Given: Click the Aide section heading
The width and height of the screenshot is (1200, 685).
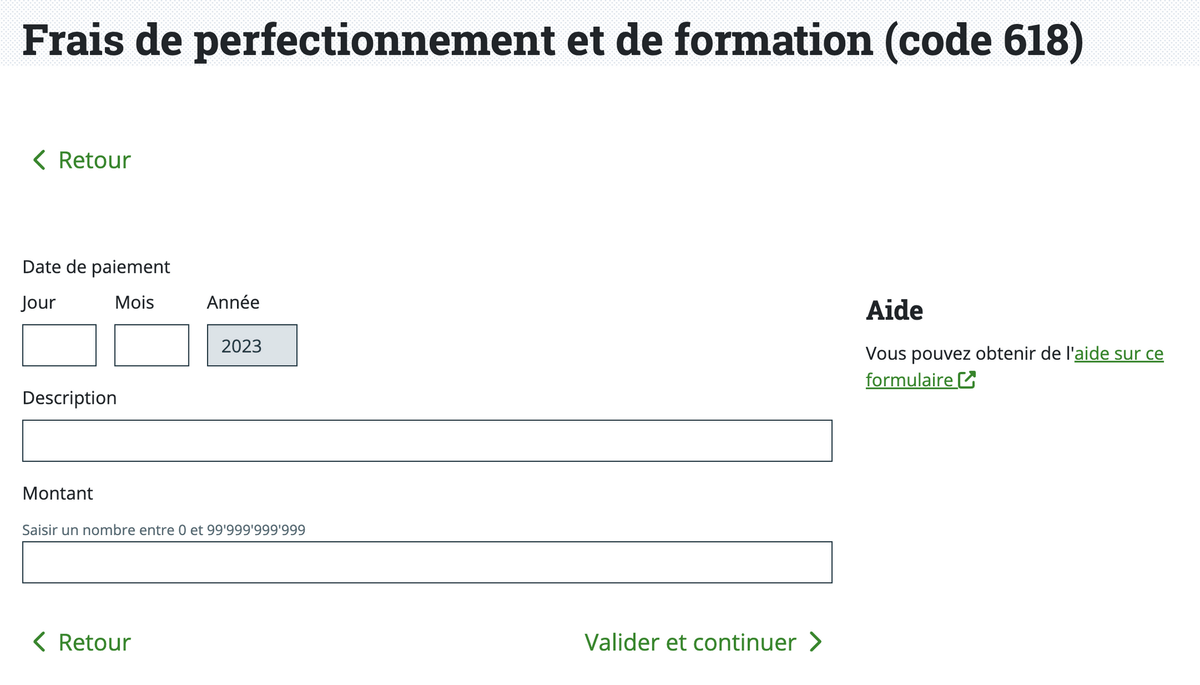Looking at the screenshot, I should [x=893, y=310].
